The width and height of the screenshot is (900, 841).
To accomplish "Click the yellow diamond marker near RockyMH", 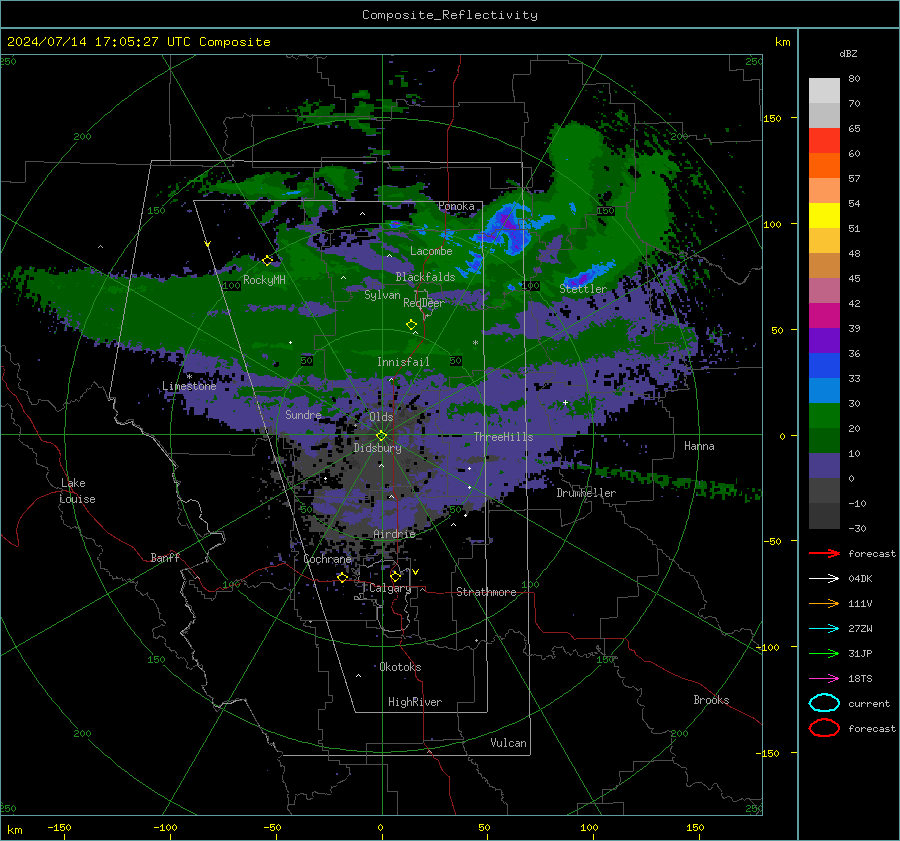I will point(267,261).
